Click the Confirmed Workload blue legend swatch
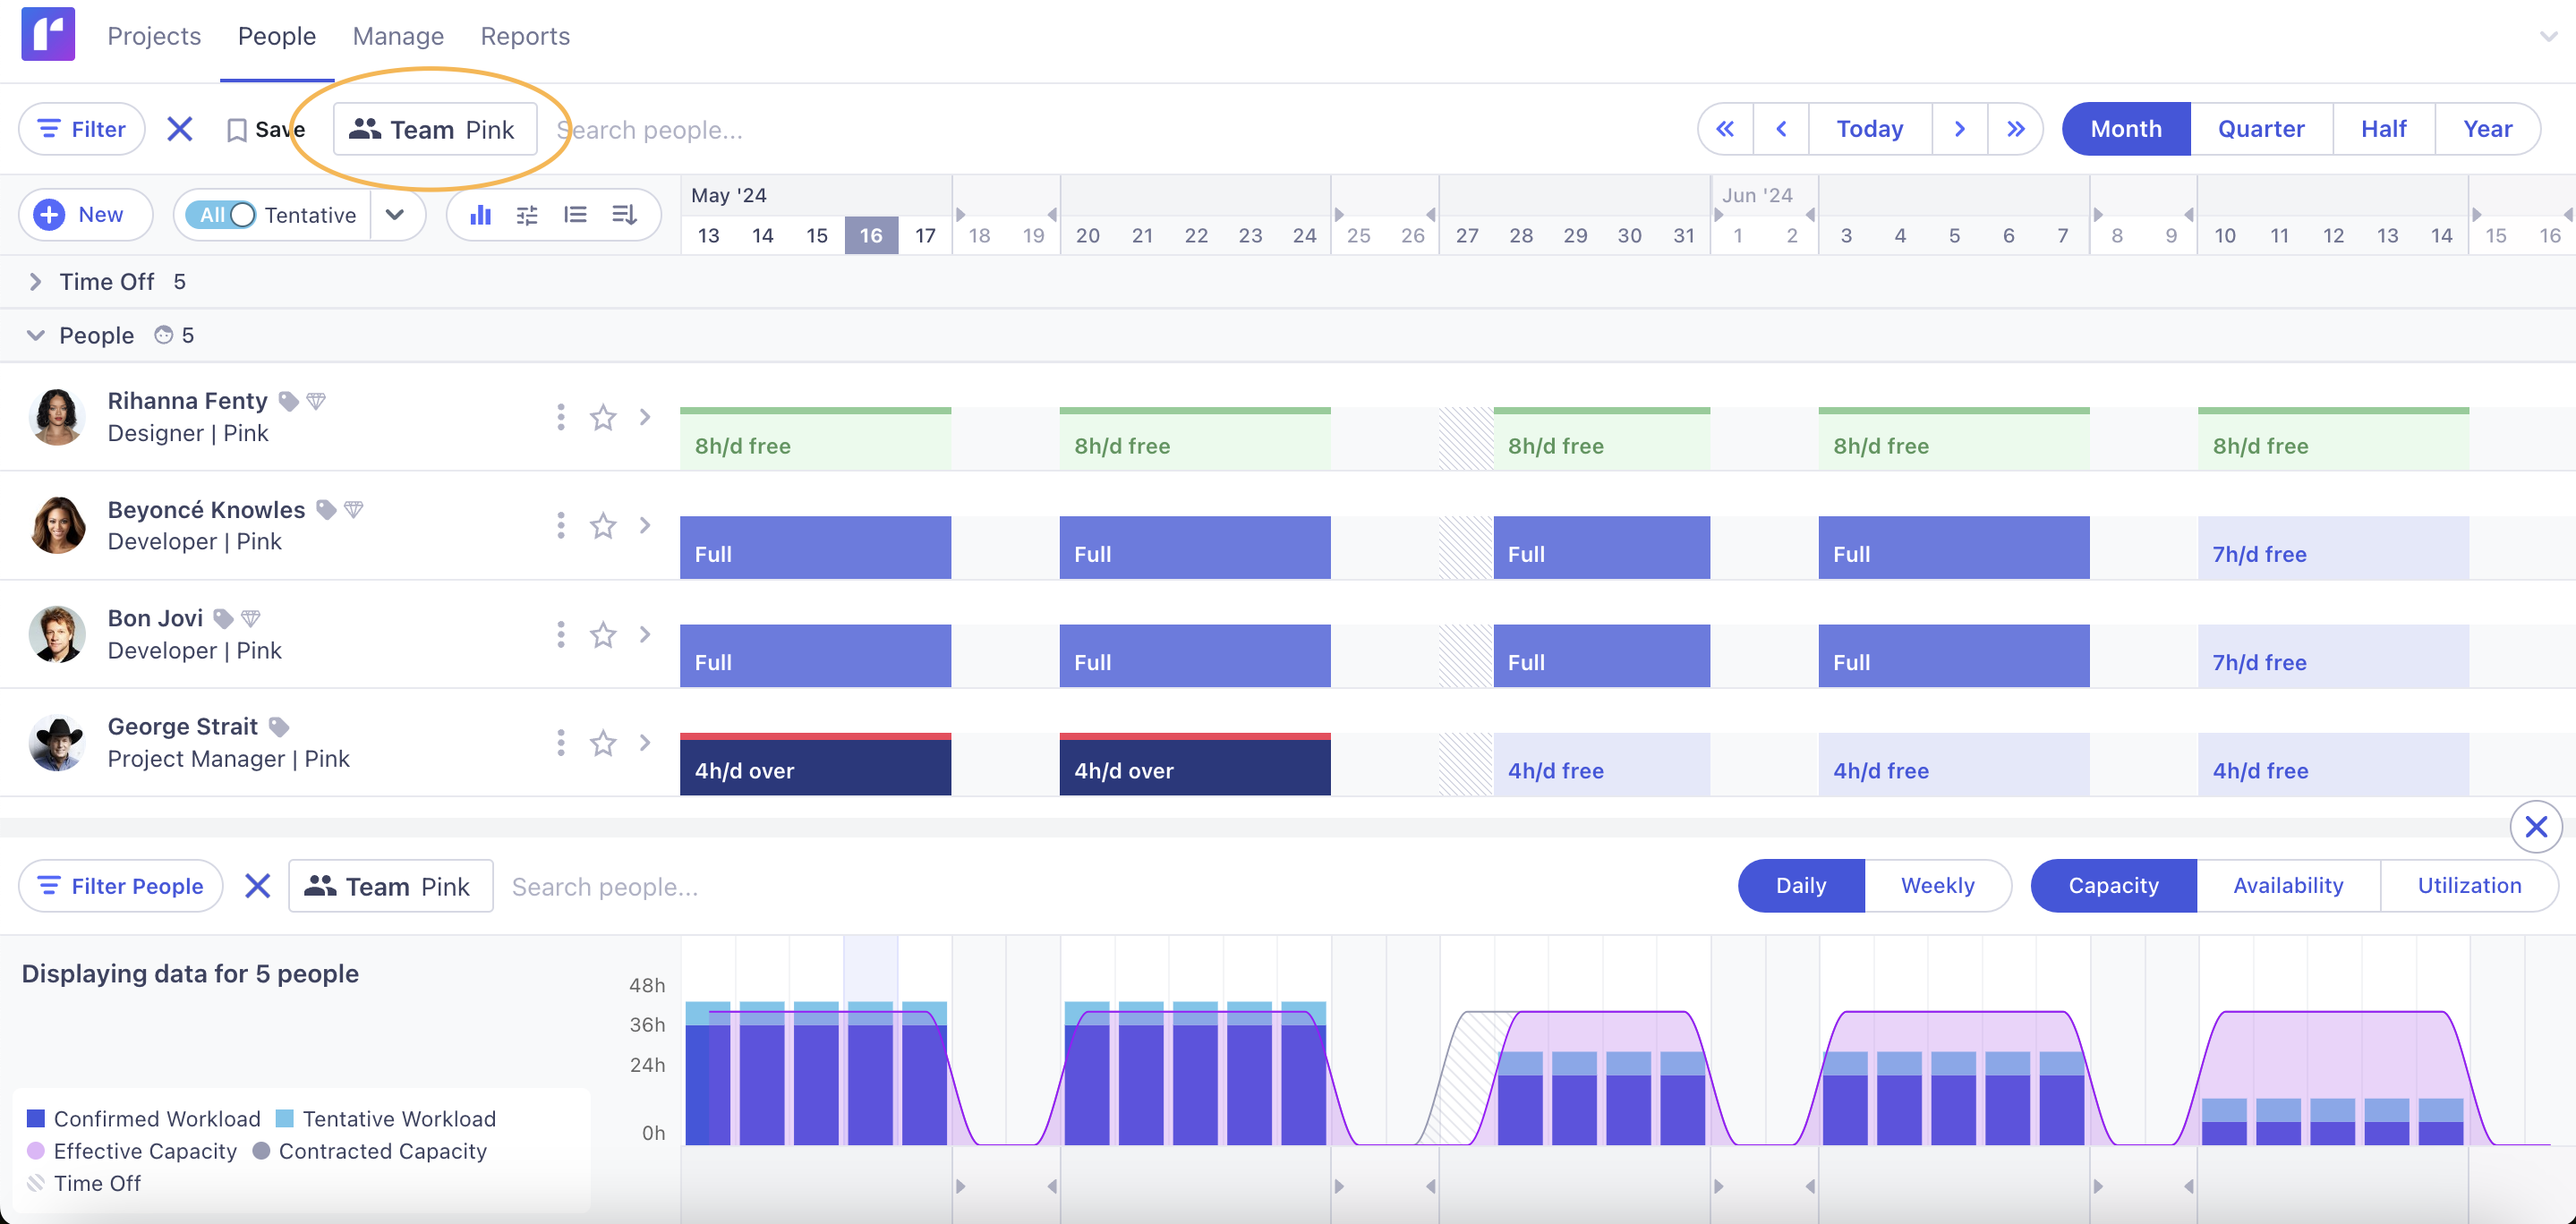2576x1224 pixels. coord(37,1118)
